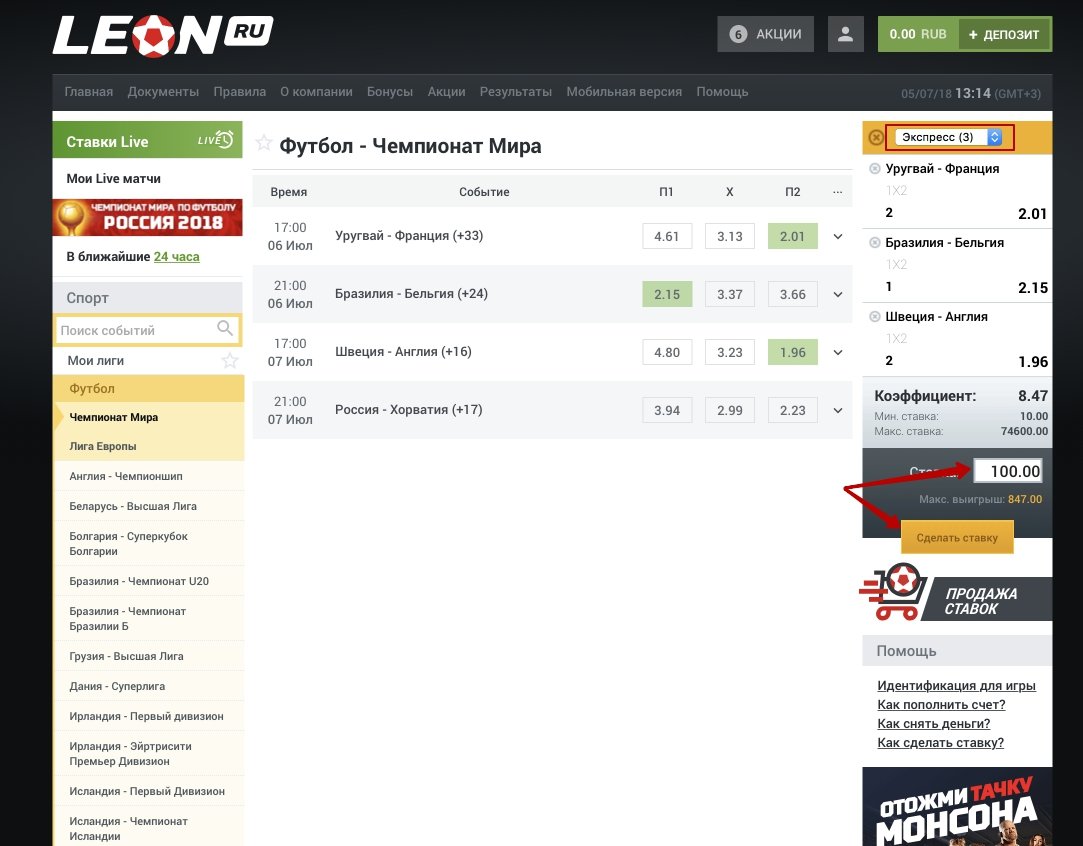This screenshot has width=1083, height=846.
Task: Follow the 24 часа link
Action: [x=177, y=257]
